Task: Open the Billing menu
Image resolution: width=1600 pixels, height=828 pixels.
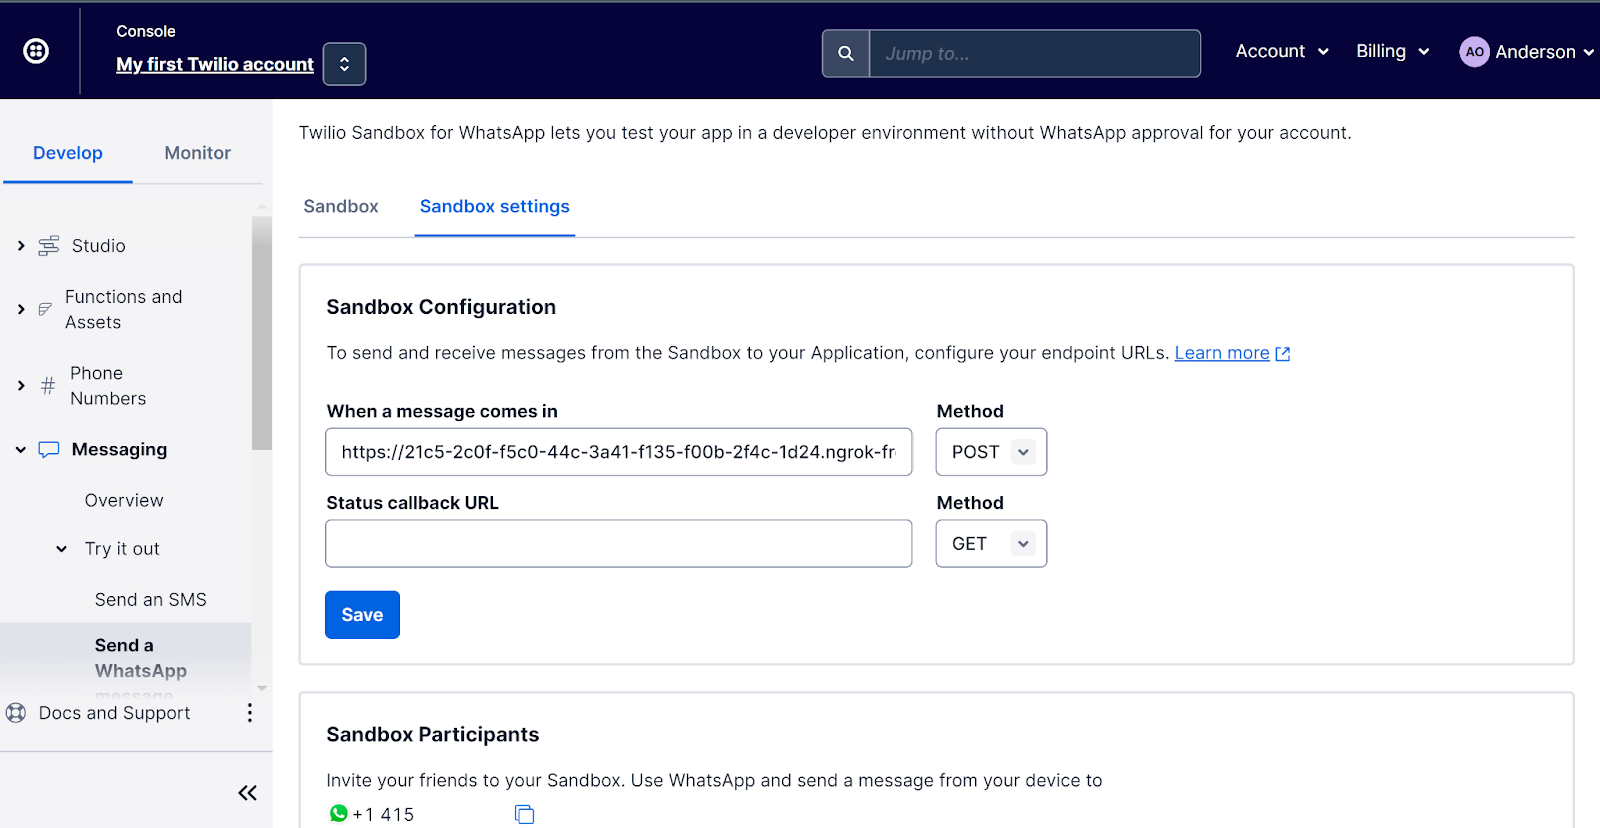Action: 1393,51
